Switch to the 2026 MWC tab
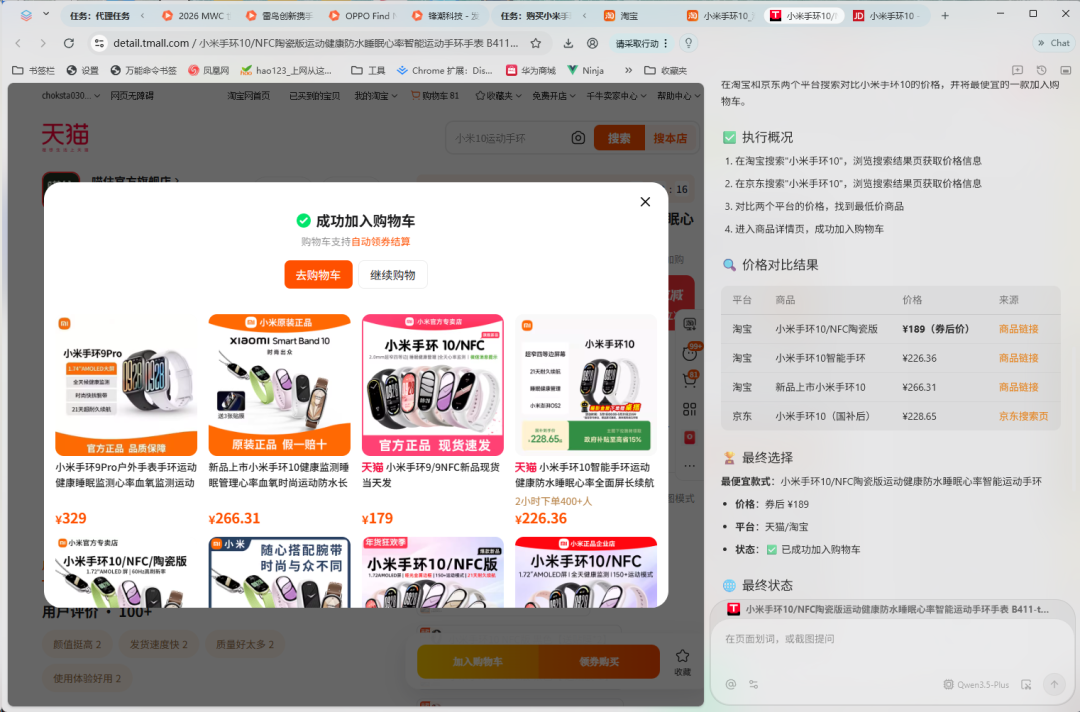This screenshot has height=712, width=1080. 196,15
